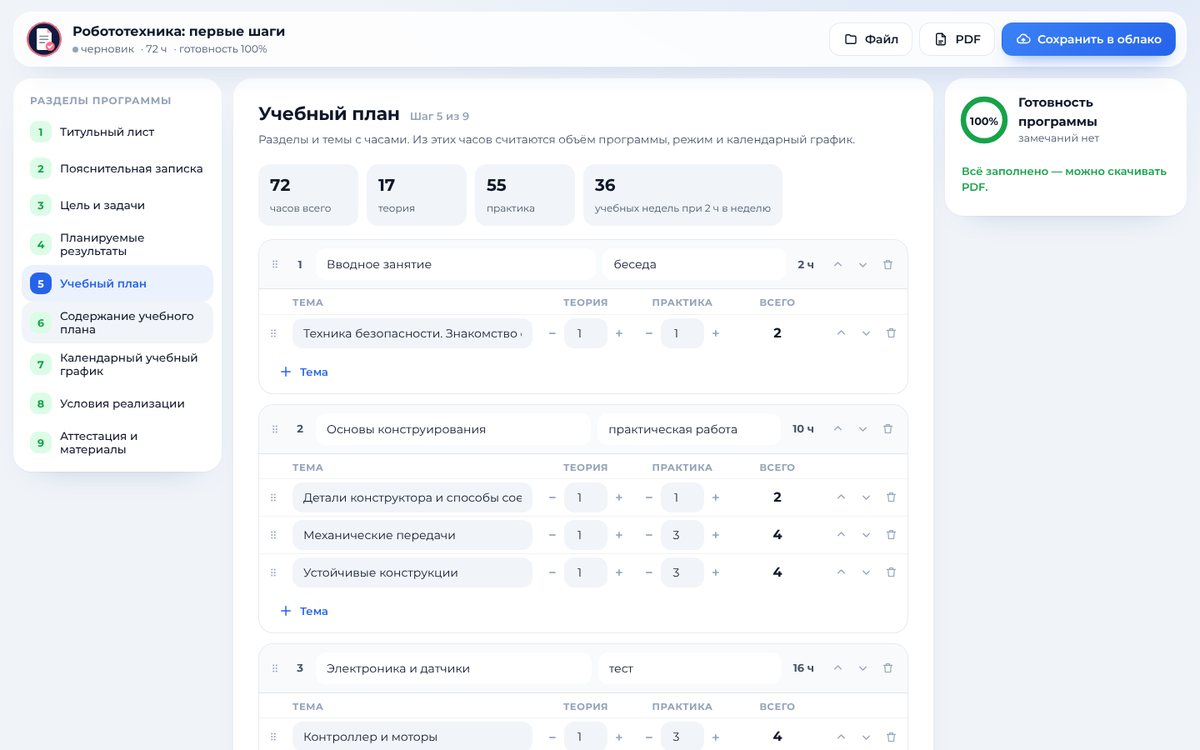
Task: Download the program as PDF
Action: point(957,39)
